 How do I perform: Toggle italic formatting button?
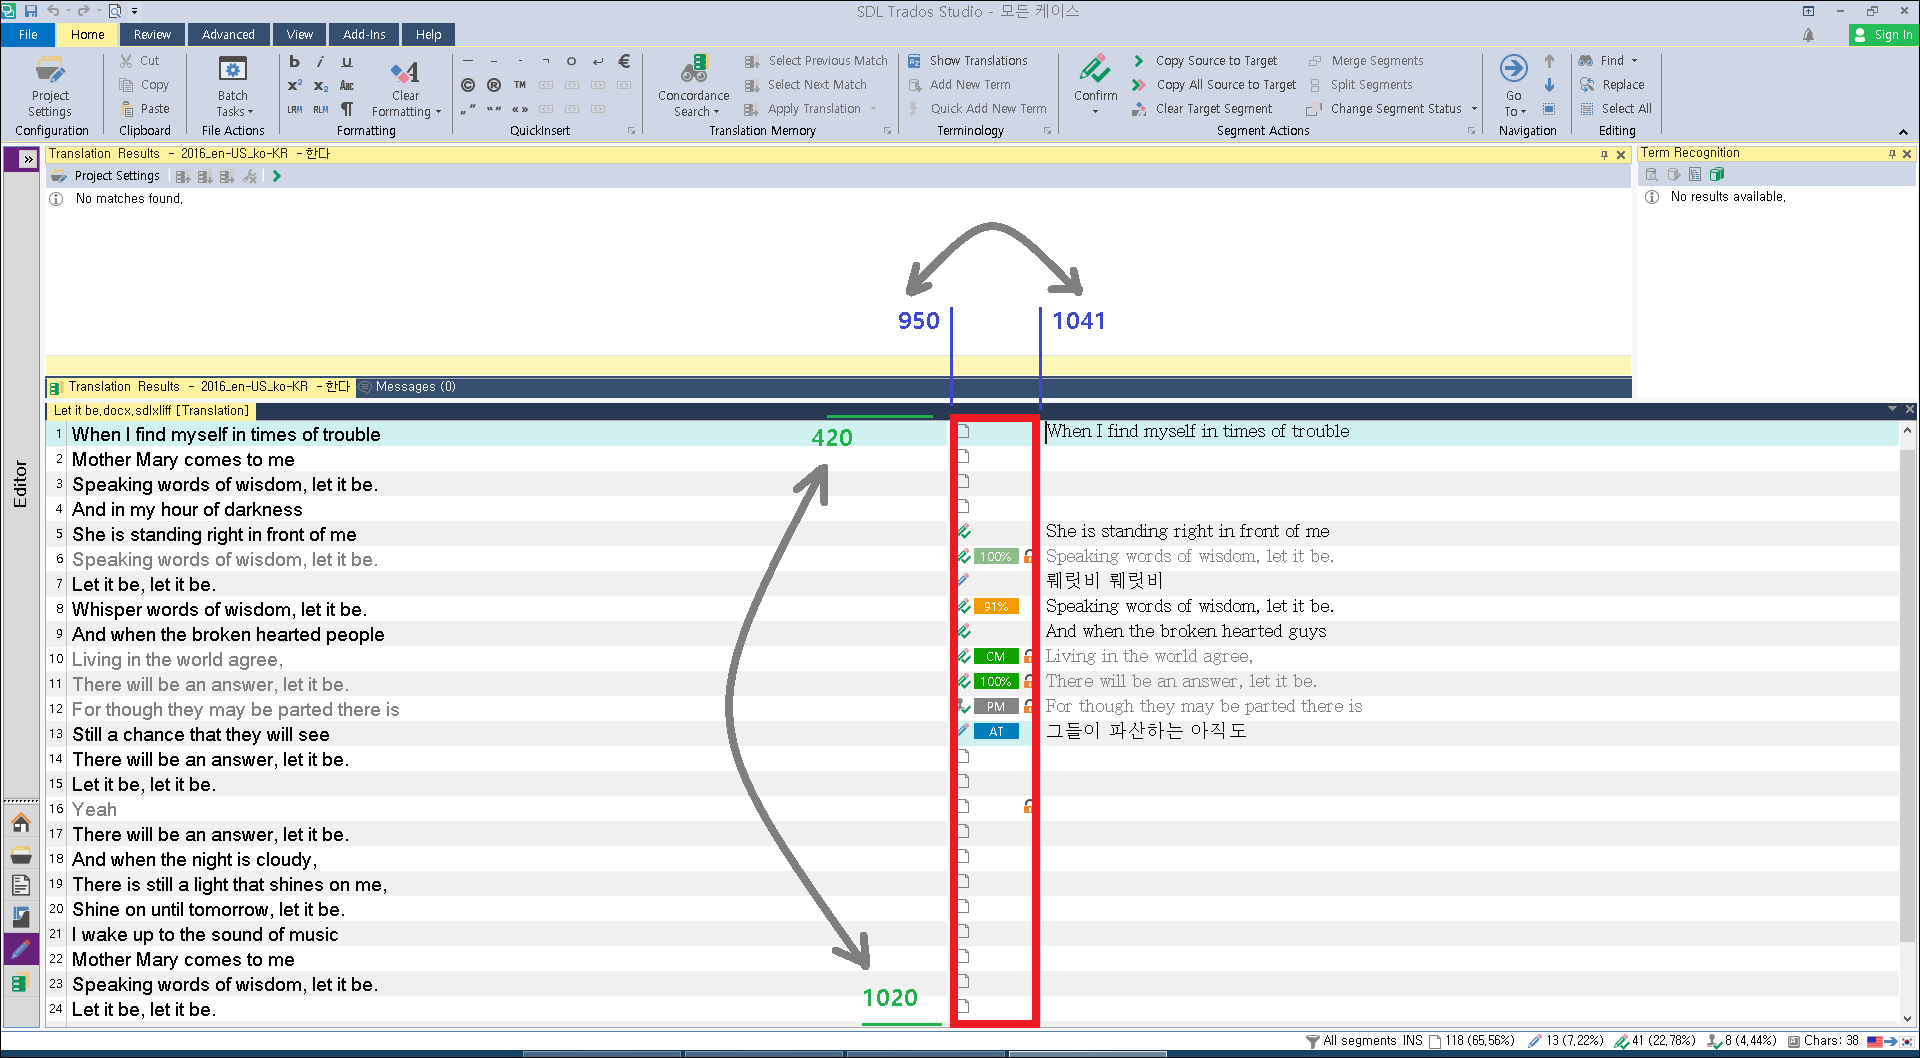coord(320,61)
